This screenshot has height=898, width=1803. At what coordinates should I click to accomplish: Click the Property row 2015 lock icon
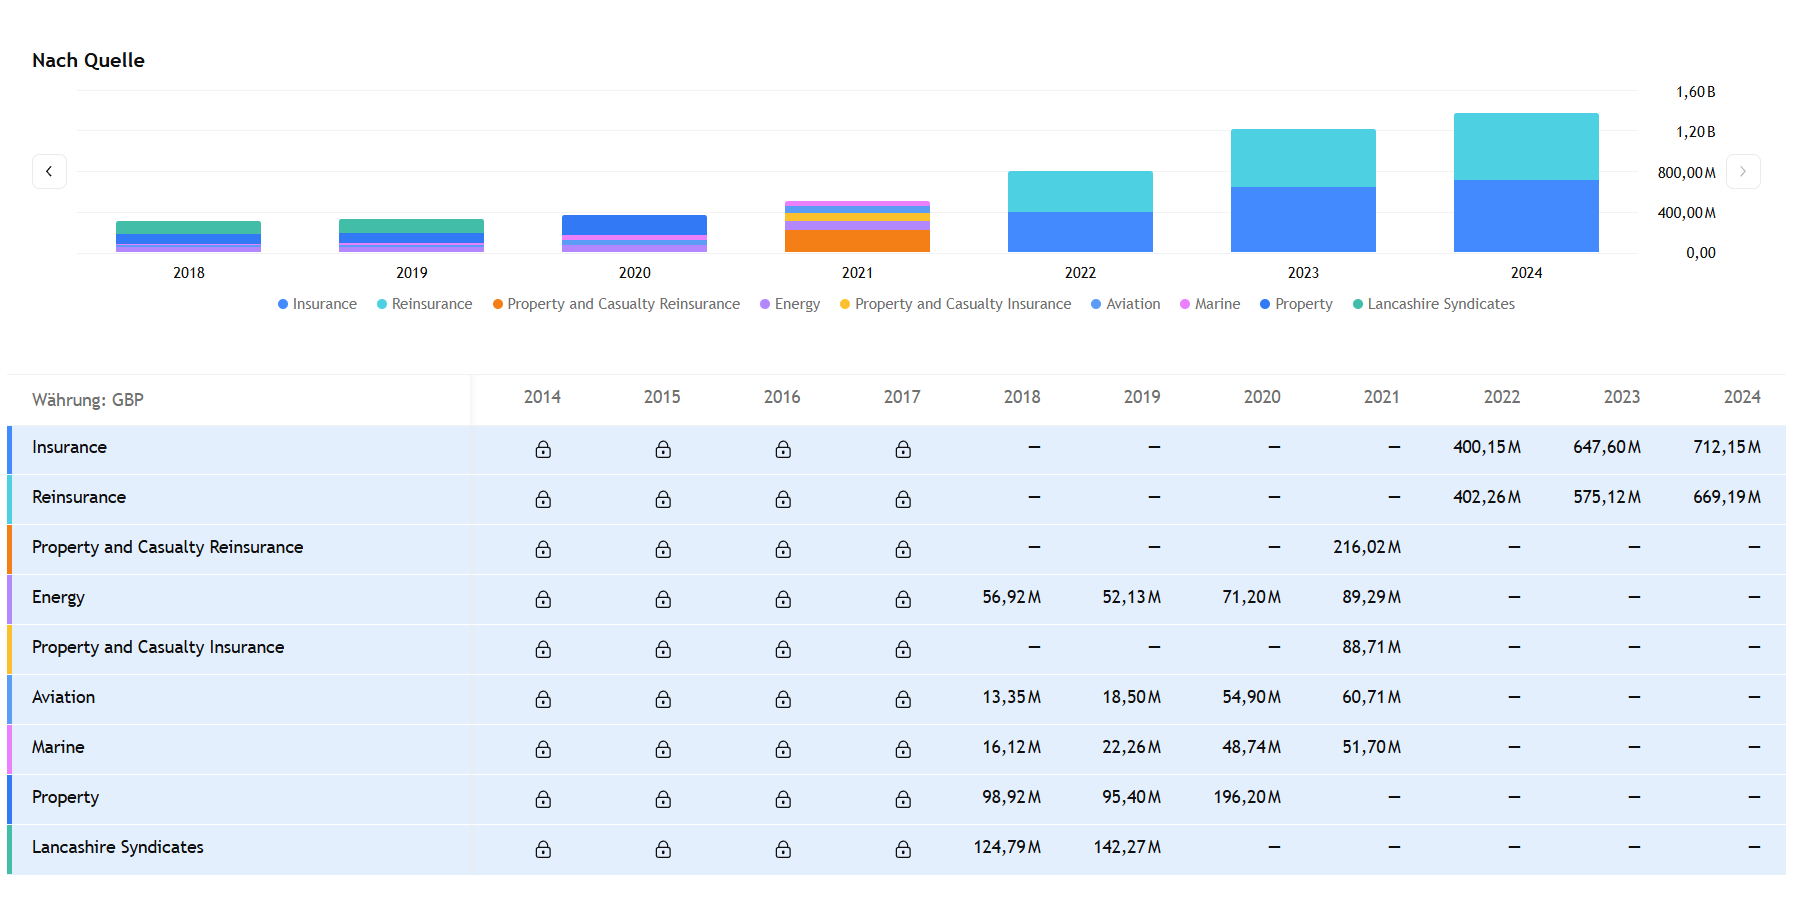[663, 799]
